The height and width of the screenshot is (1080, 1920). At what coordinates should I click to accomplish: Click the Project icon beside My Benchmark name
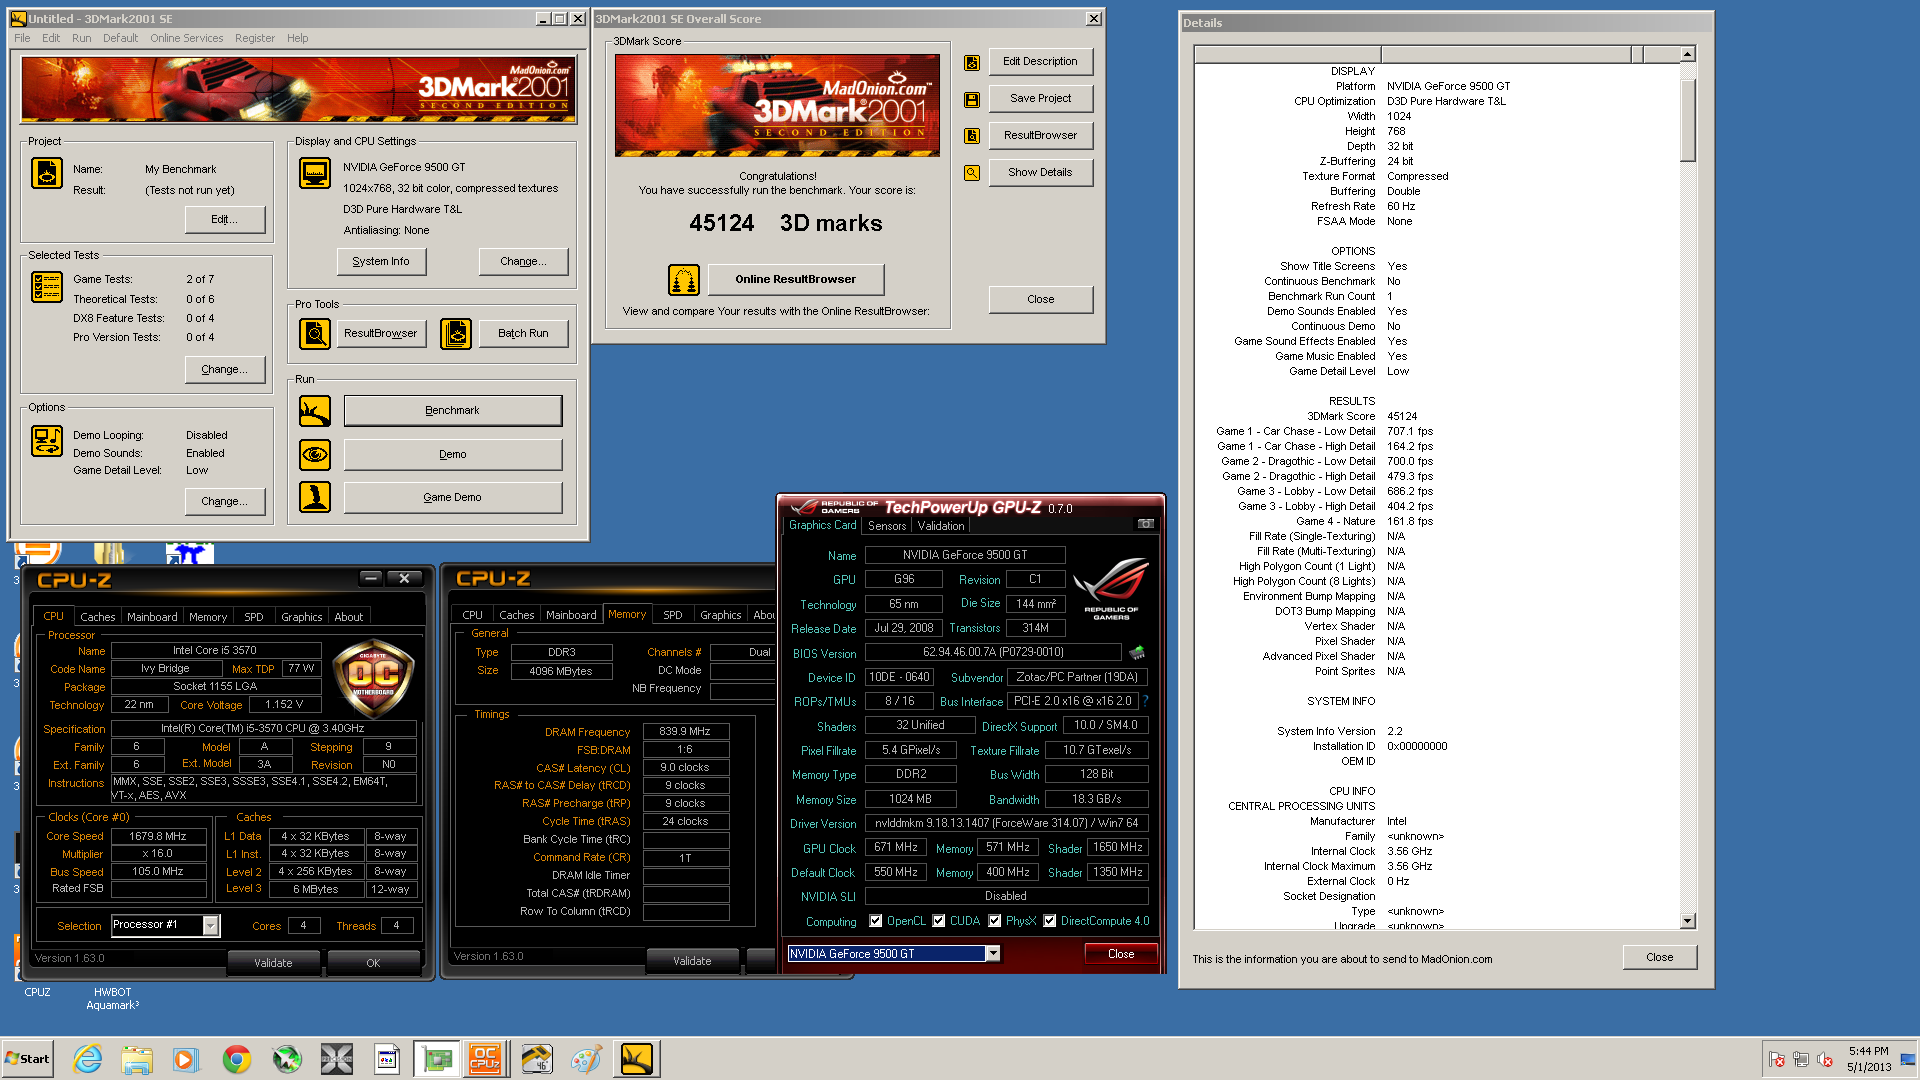[x=47, y=173]
